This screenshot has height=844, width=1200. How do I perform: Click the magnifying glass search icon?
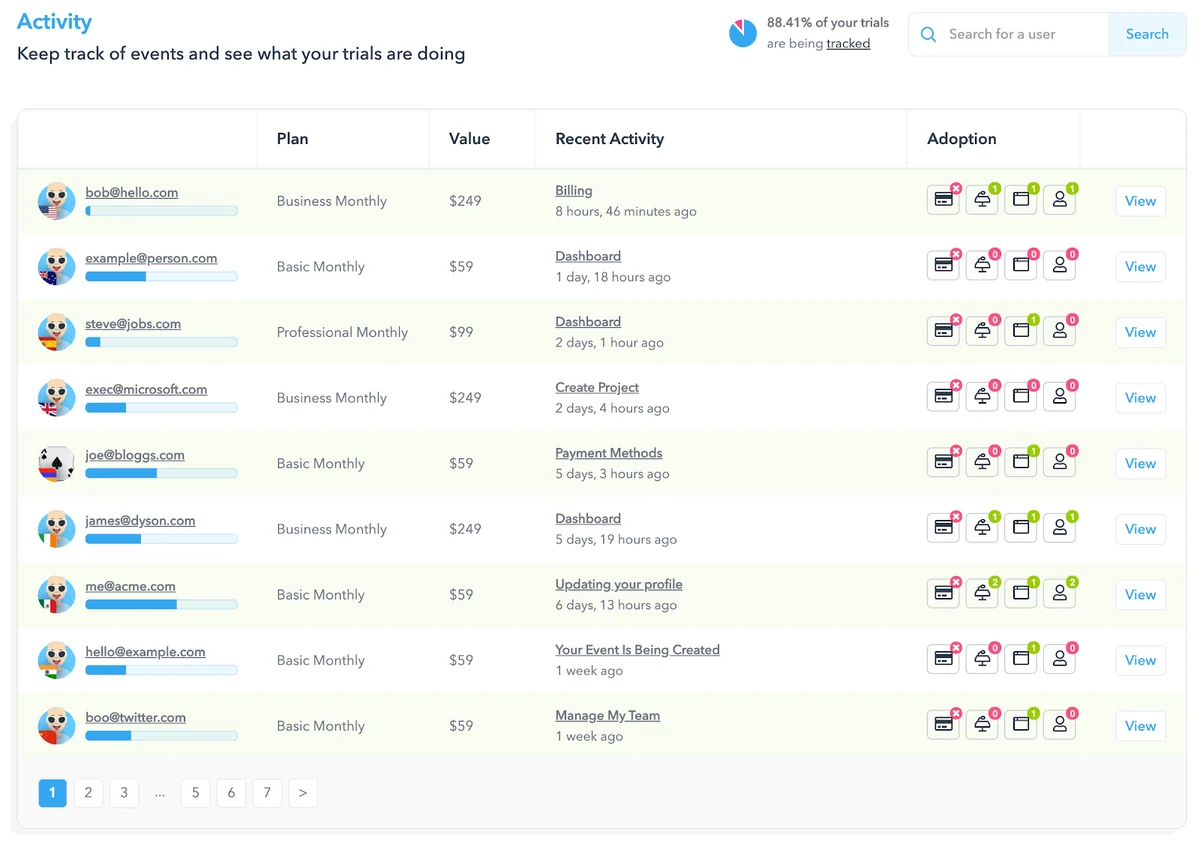(928, 34)
